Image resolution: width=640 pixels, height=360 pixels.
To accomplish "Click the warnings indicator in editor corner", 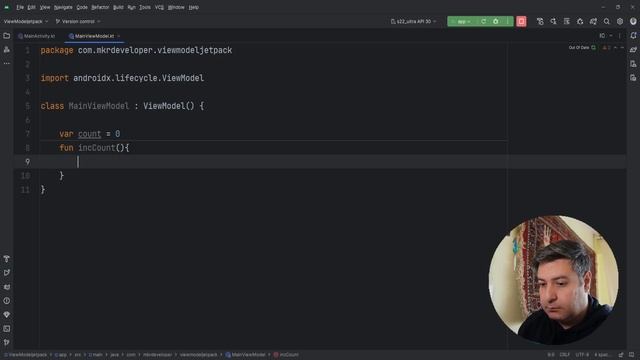I will pyautogui.click(x=607, y=48).
